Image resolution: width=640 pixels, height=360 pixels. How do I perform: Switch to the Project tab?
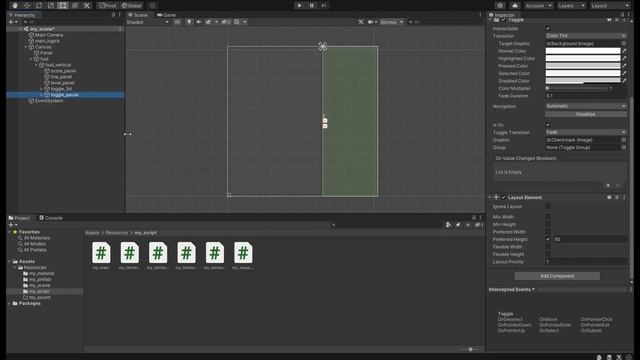(20, 218)
